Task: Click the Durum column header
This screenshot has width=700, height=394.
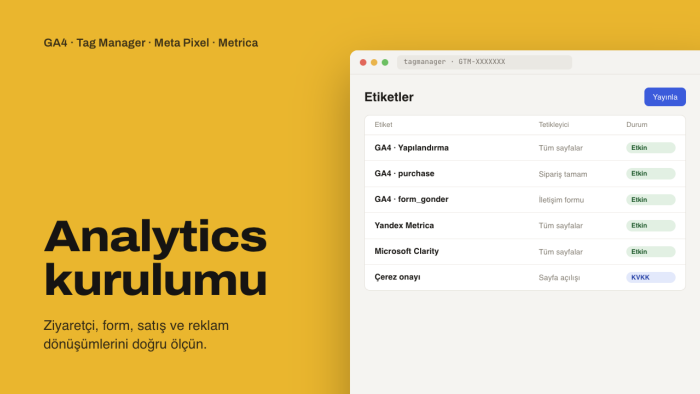Action: coord(637,124)
